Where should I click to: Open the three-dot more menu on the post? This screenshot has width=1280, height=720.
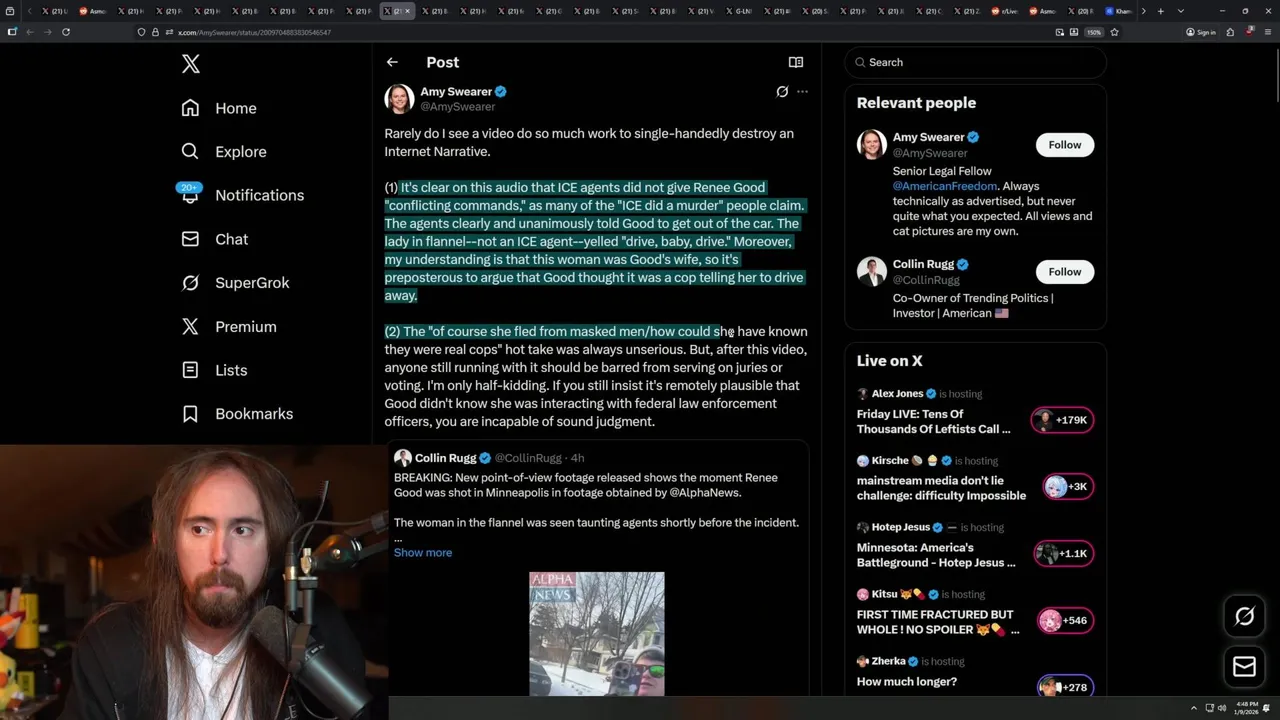click(x=802, y=91)
